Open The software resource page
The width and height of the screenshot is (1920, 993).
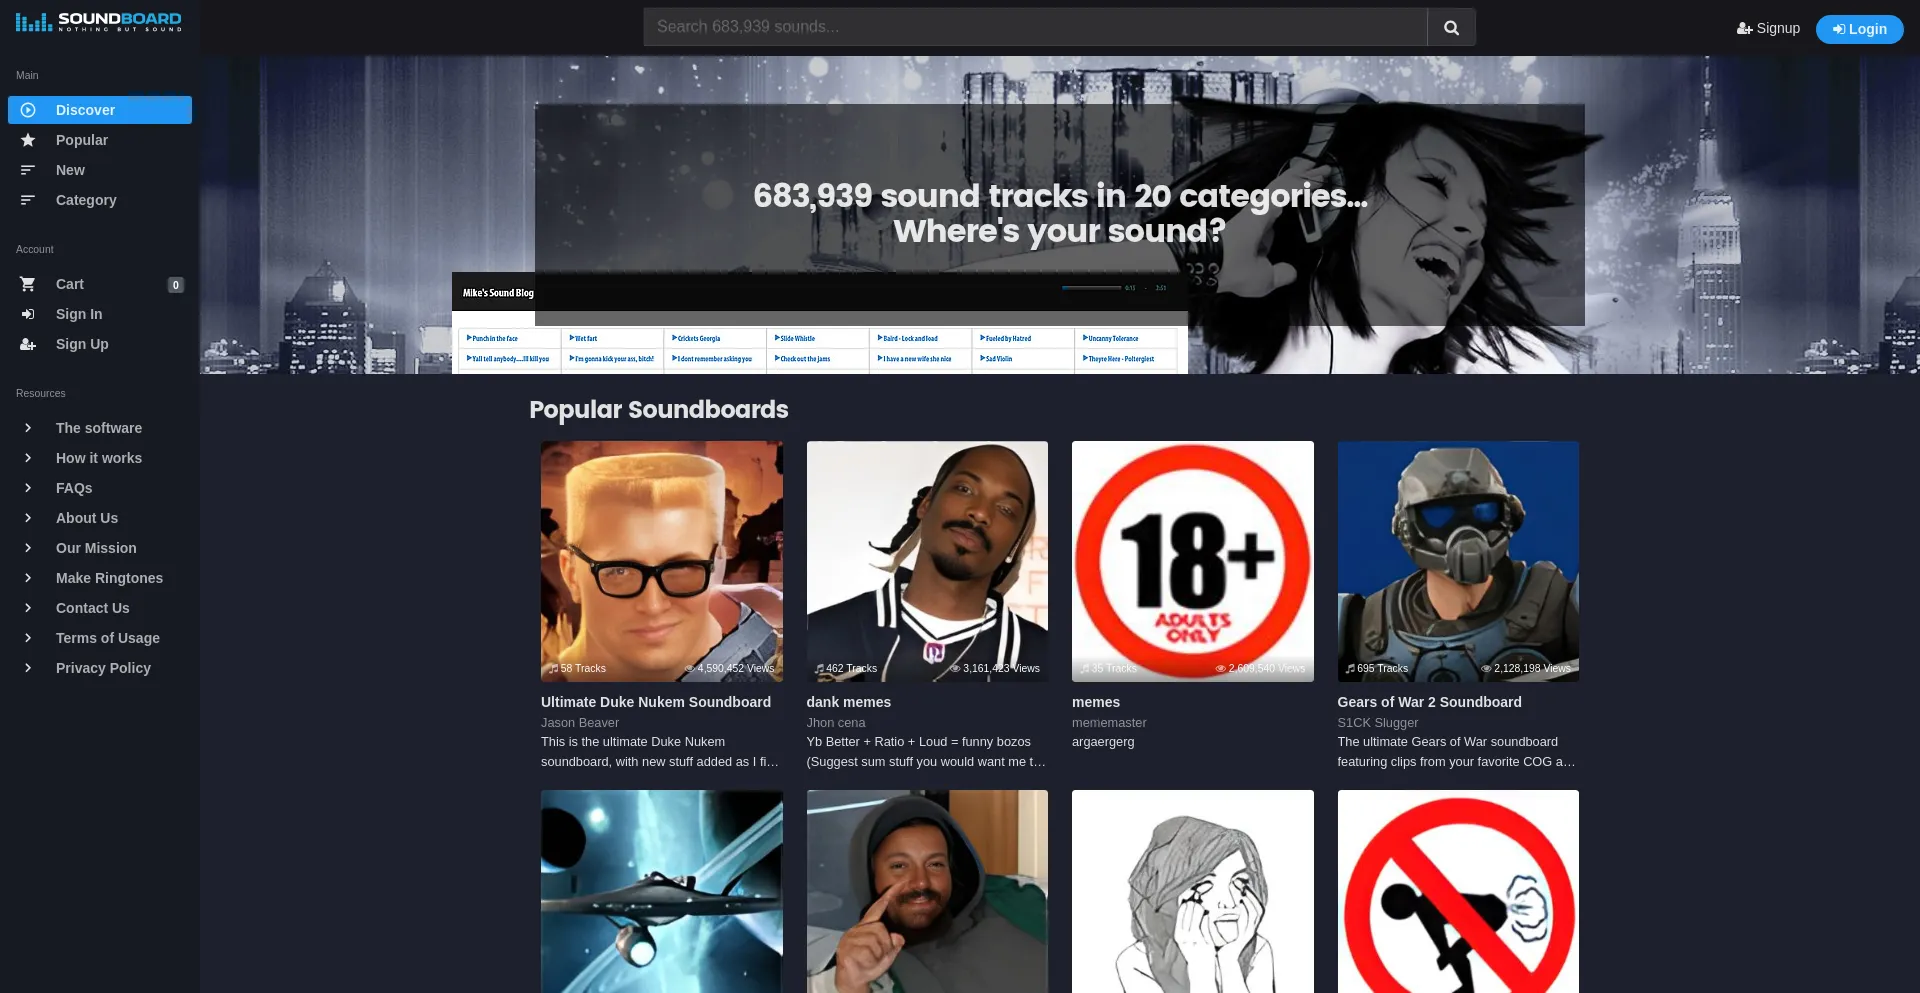pos(100,428)
